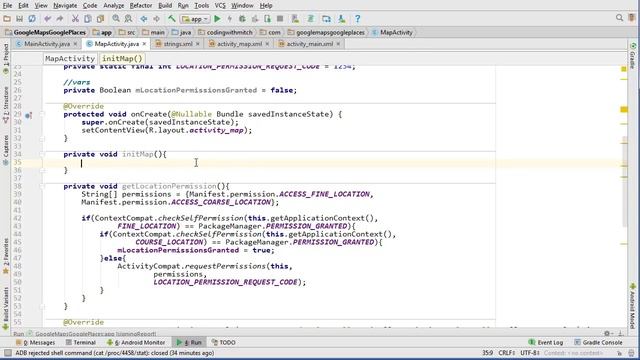The height and width of the screenshot is (360, 640).
Task: Click the Open folder toolbar icon
Action: 7,19
